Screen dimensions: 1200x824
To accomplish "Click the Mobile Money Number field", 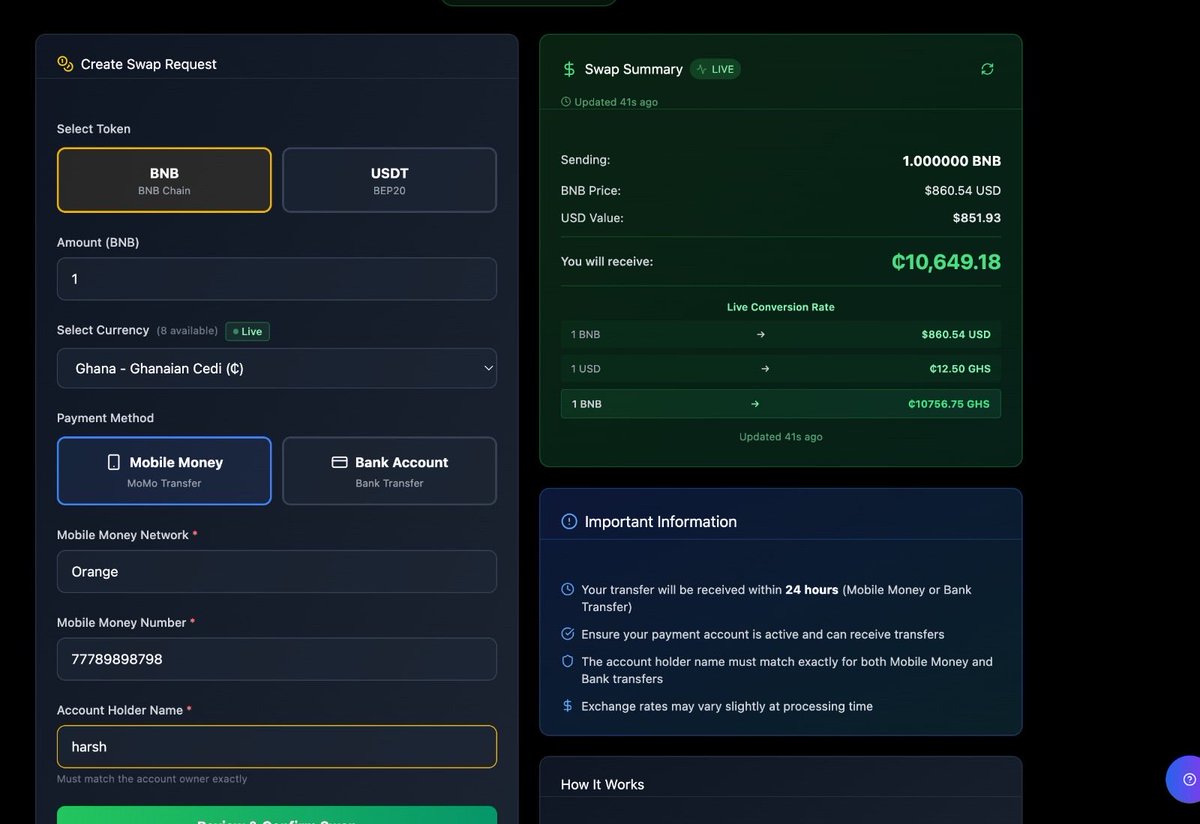I will 277,659.
